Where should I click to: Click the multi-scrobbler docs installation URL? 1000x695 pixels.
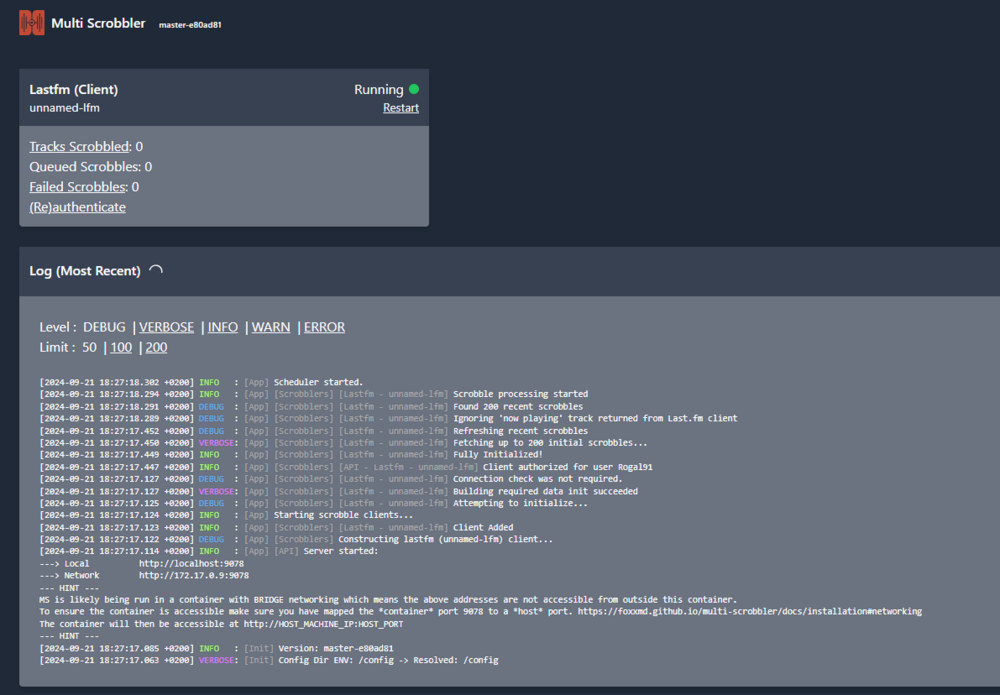pyautogui.click(x=750, y=611)
